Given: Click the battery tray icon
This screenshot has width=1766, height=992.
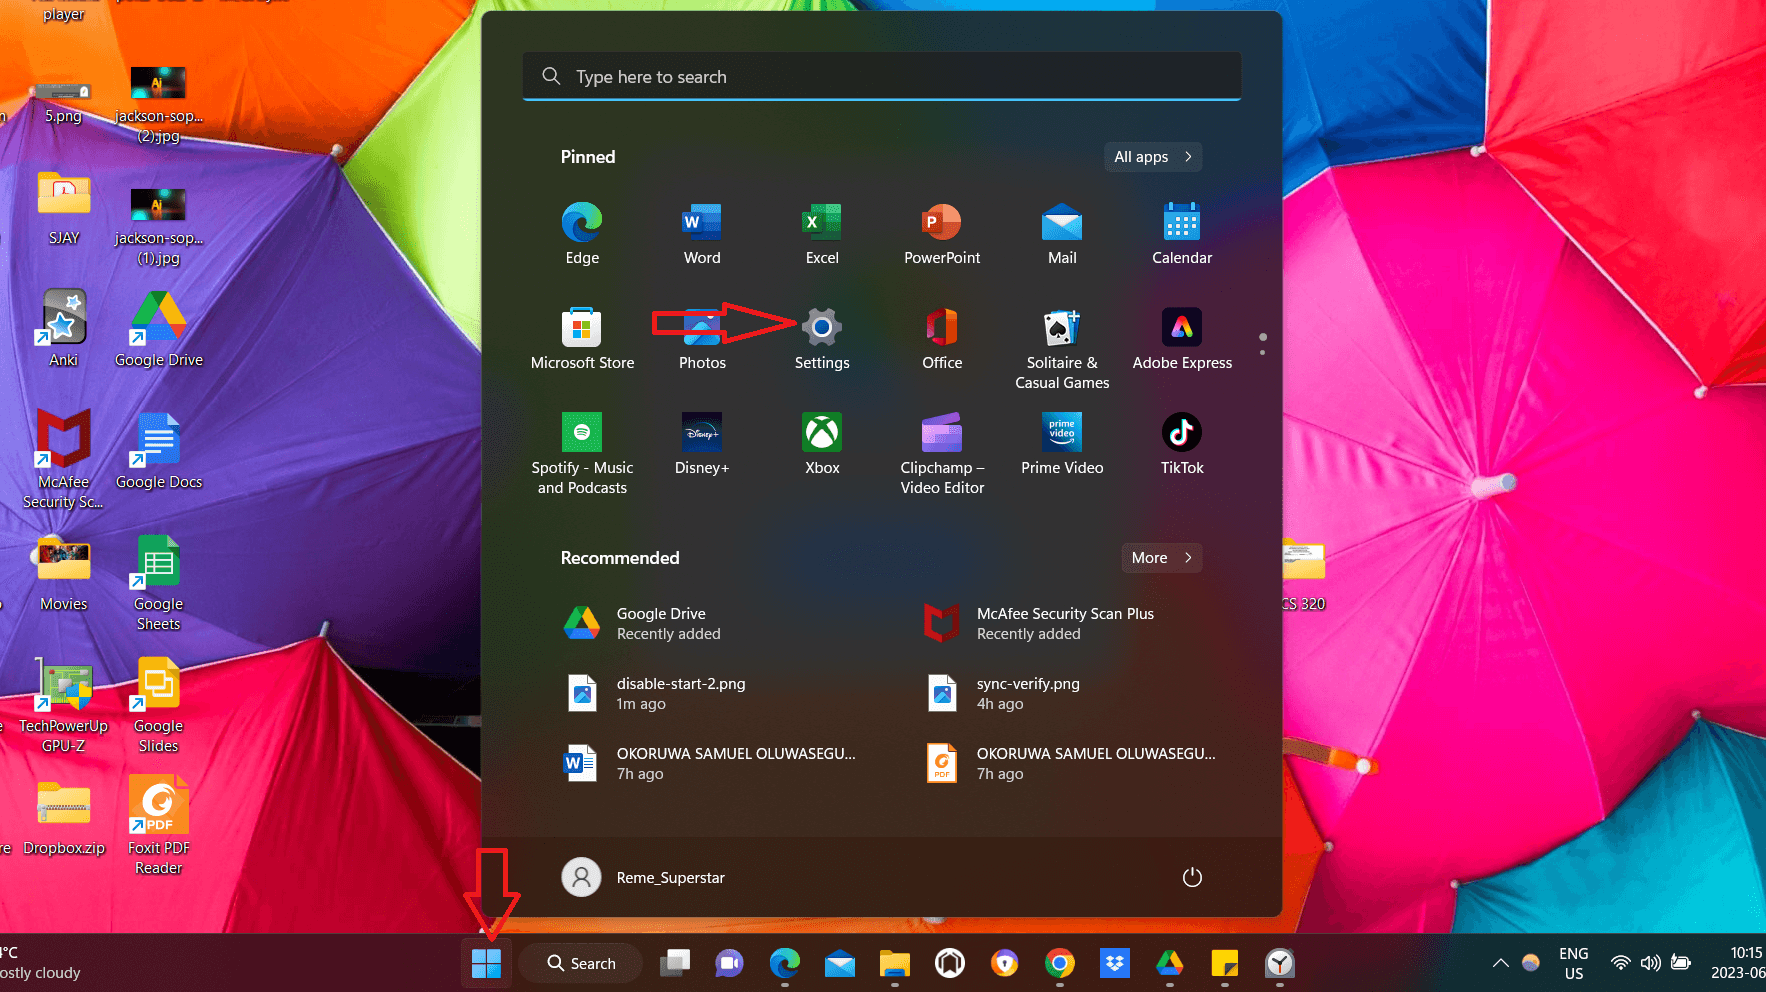Looking at the screenshot, I should click(x=1681, y=963).
